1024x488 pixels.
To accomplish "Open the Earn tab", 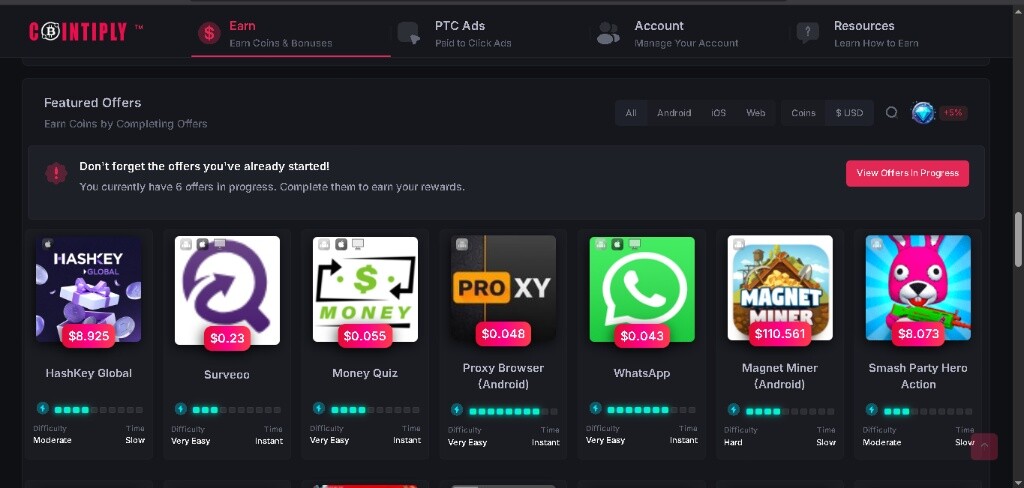I will tap(291, 33).
